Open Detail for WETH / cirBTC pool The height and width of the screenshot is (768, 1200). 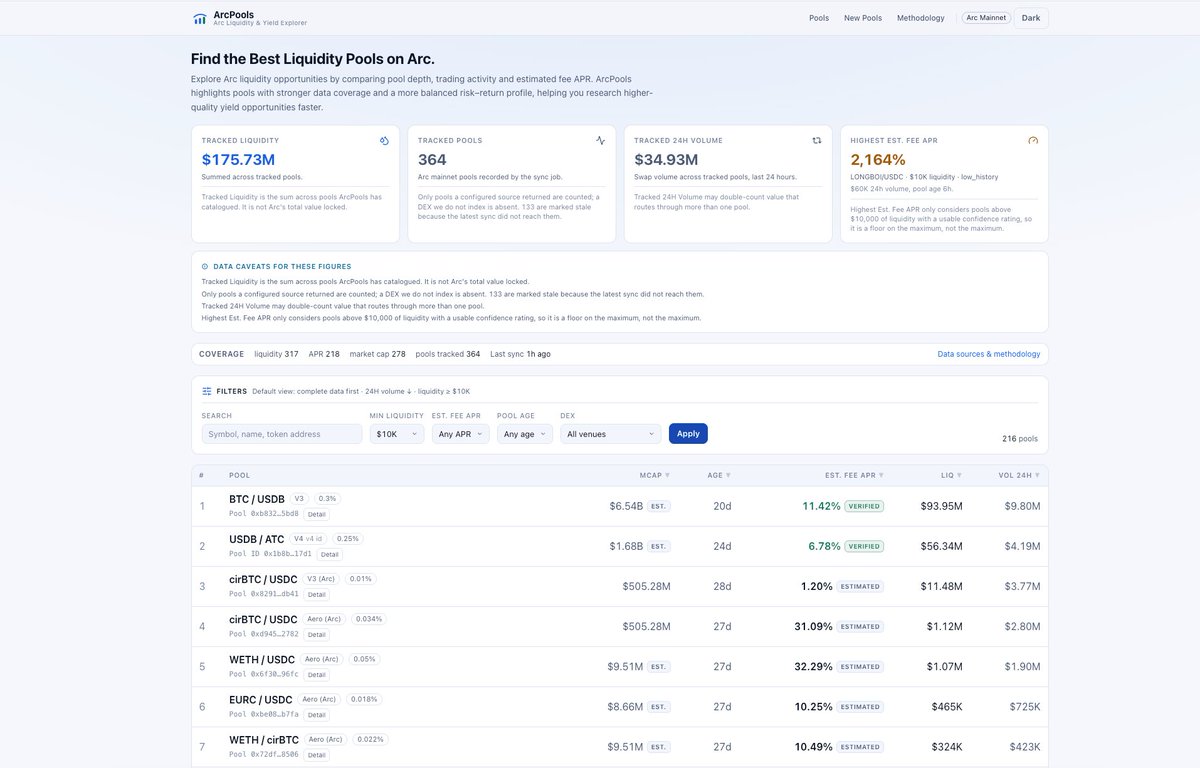tap(316, 754)
